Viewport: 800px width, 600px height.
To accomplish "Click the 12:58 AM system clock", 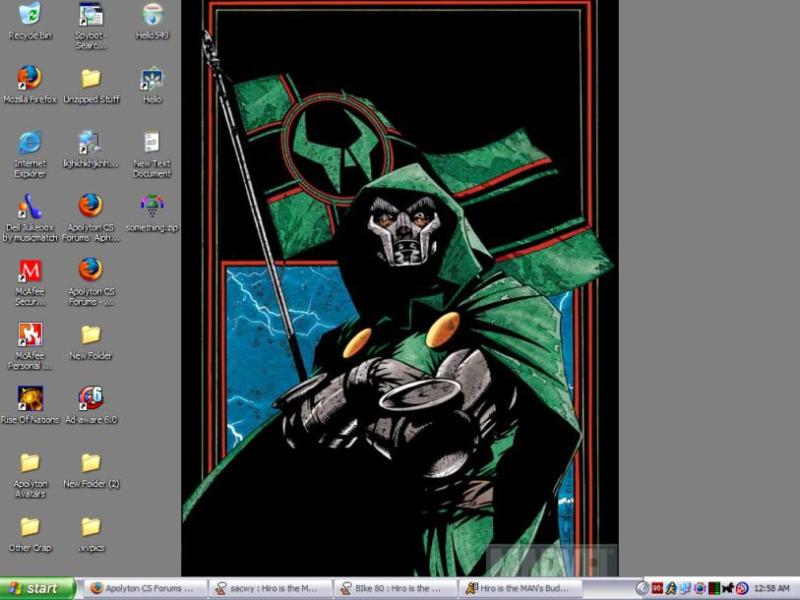I will pos(773,589).
